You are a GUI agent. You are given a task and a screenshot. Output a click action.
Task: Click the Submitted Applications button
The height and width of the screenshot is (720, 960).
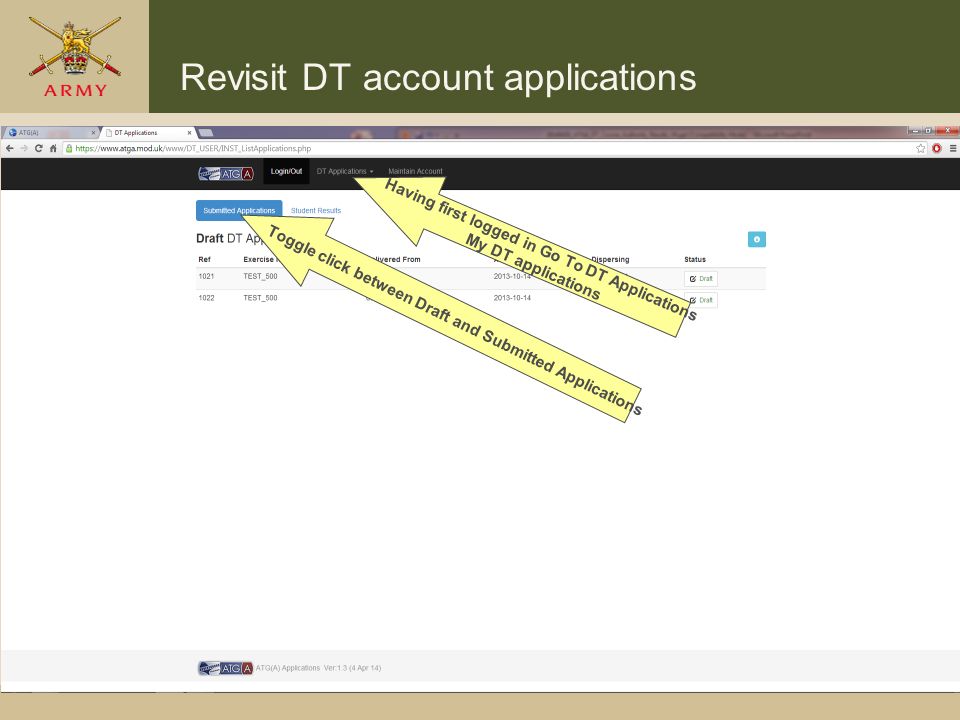point(239,211)
